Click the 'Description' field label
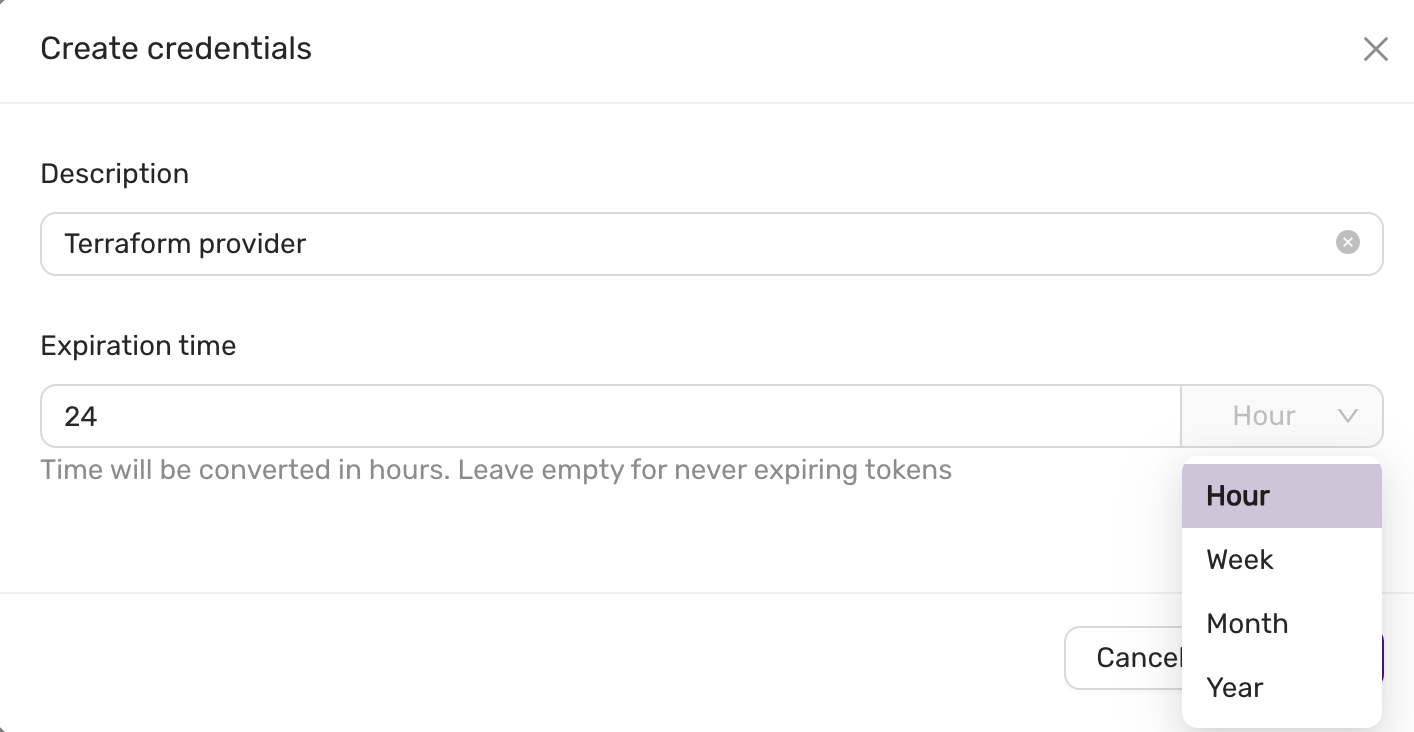Screen dimensions: 1414x732 (x=114, y=174)
